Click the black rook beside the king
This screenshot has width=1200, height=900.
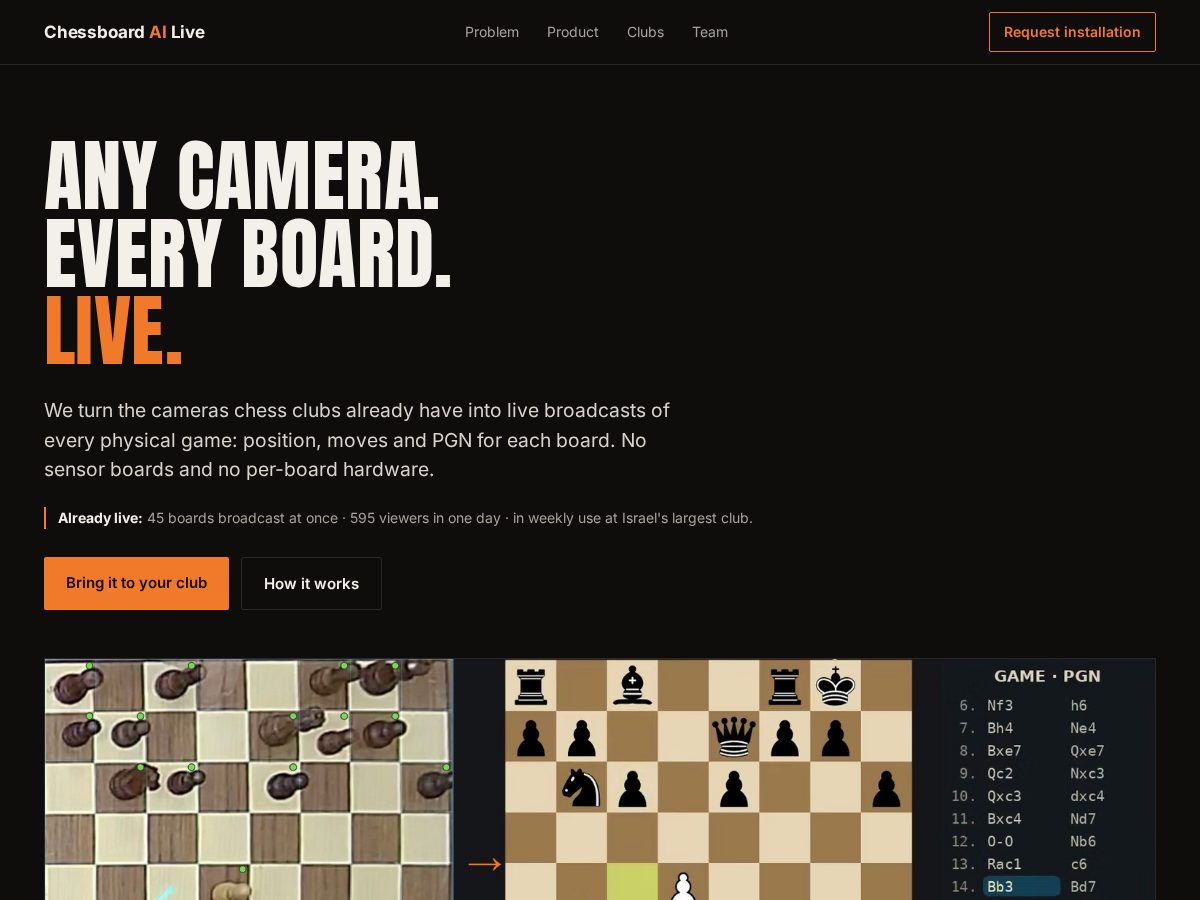[785, 686]
